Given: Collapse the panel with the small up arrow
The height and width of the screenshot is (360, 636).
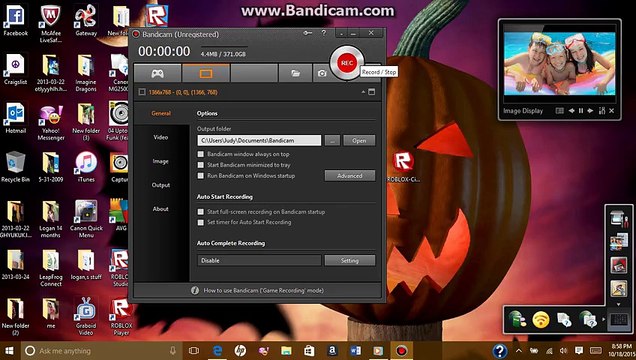Looking at the screenshot, I should tap(363, 92).
